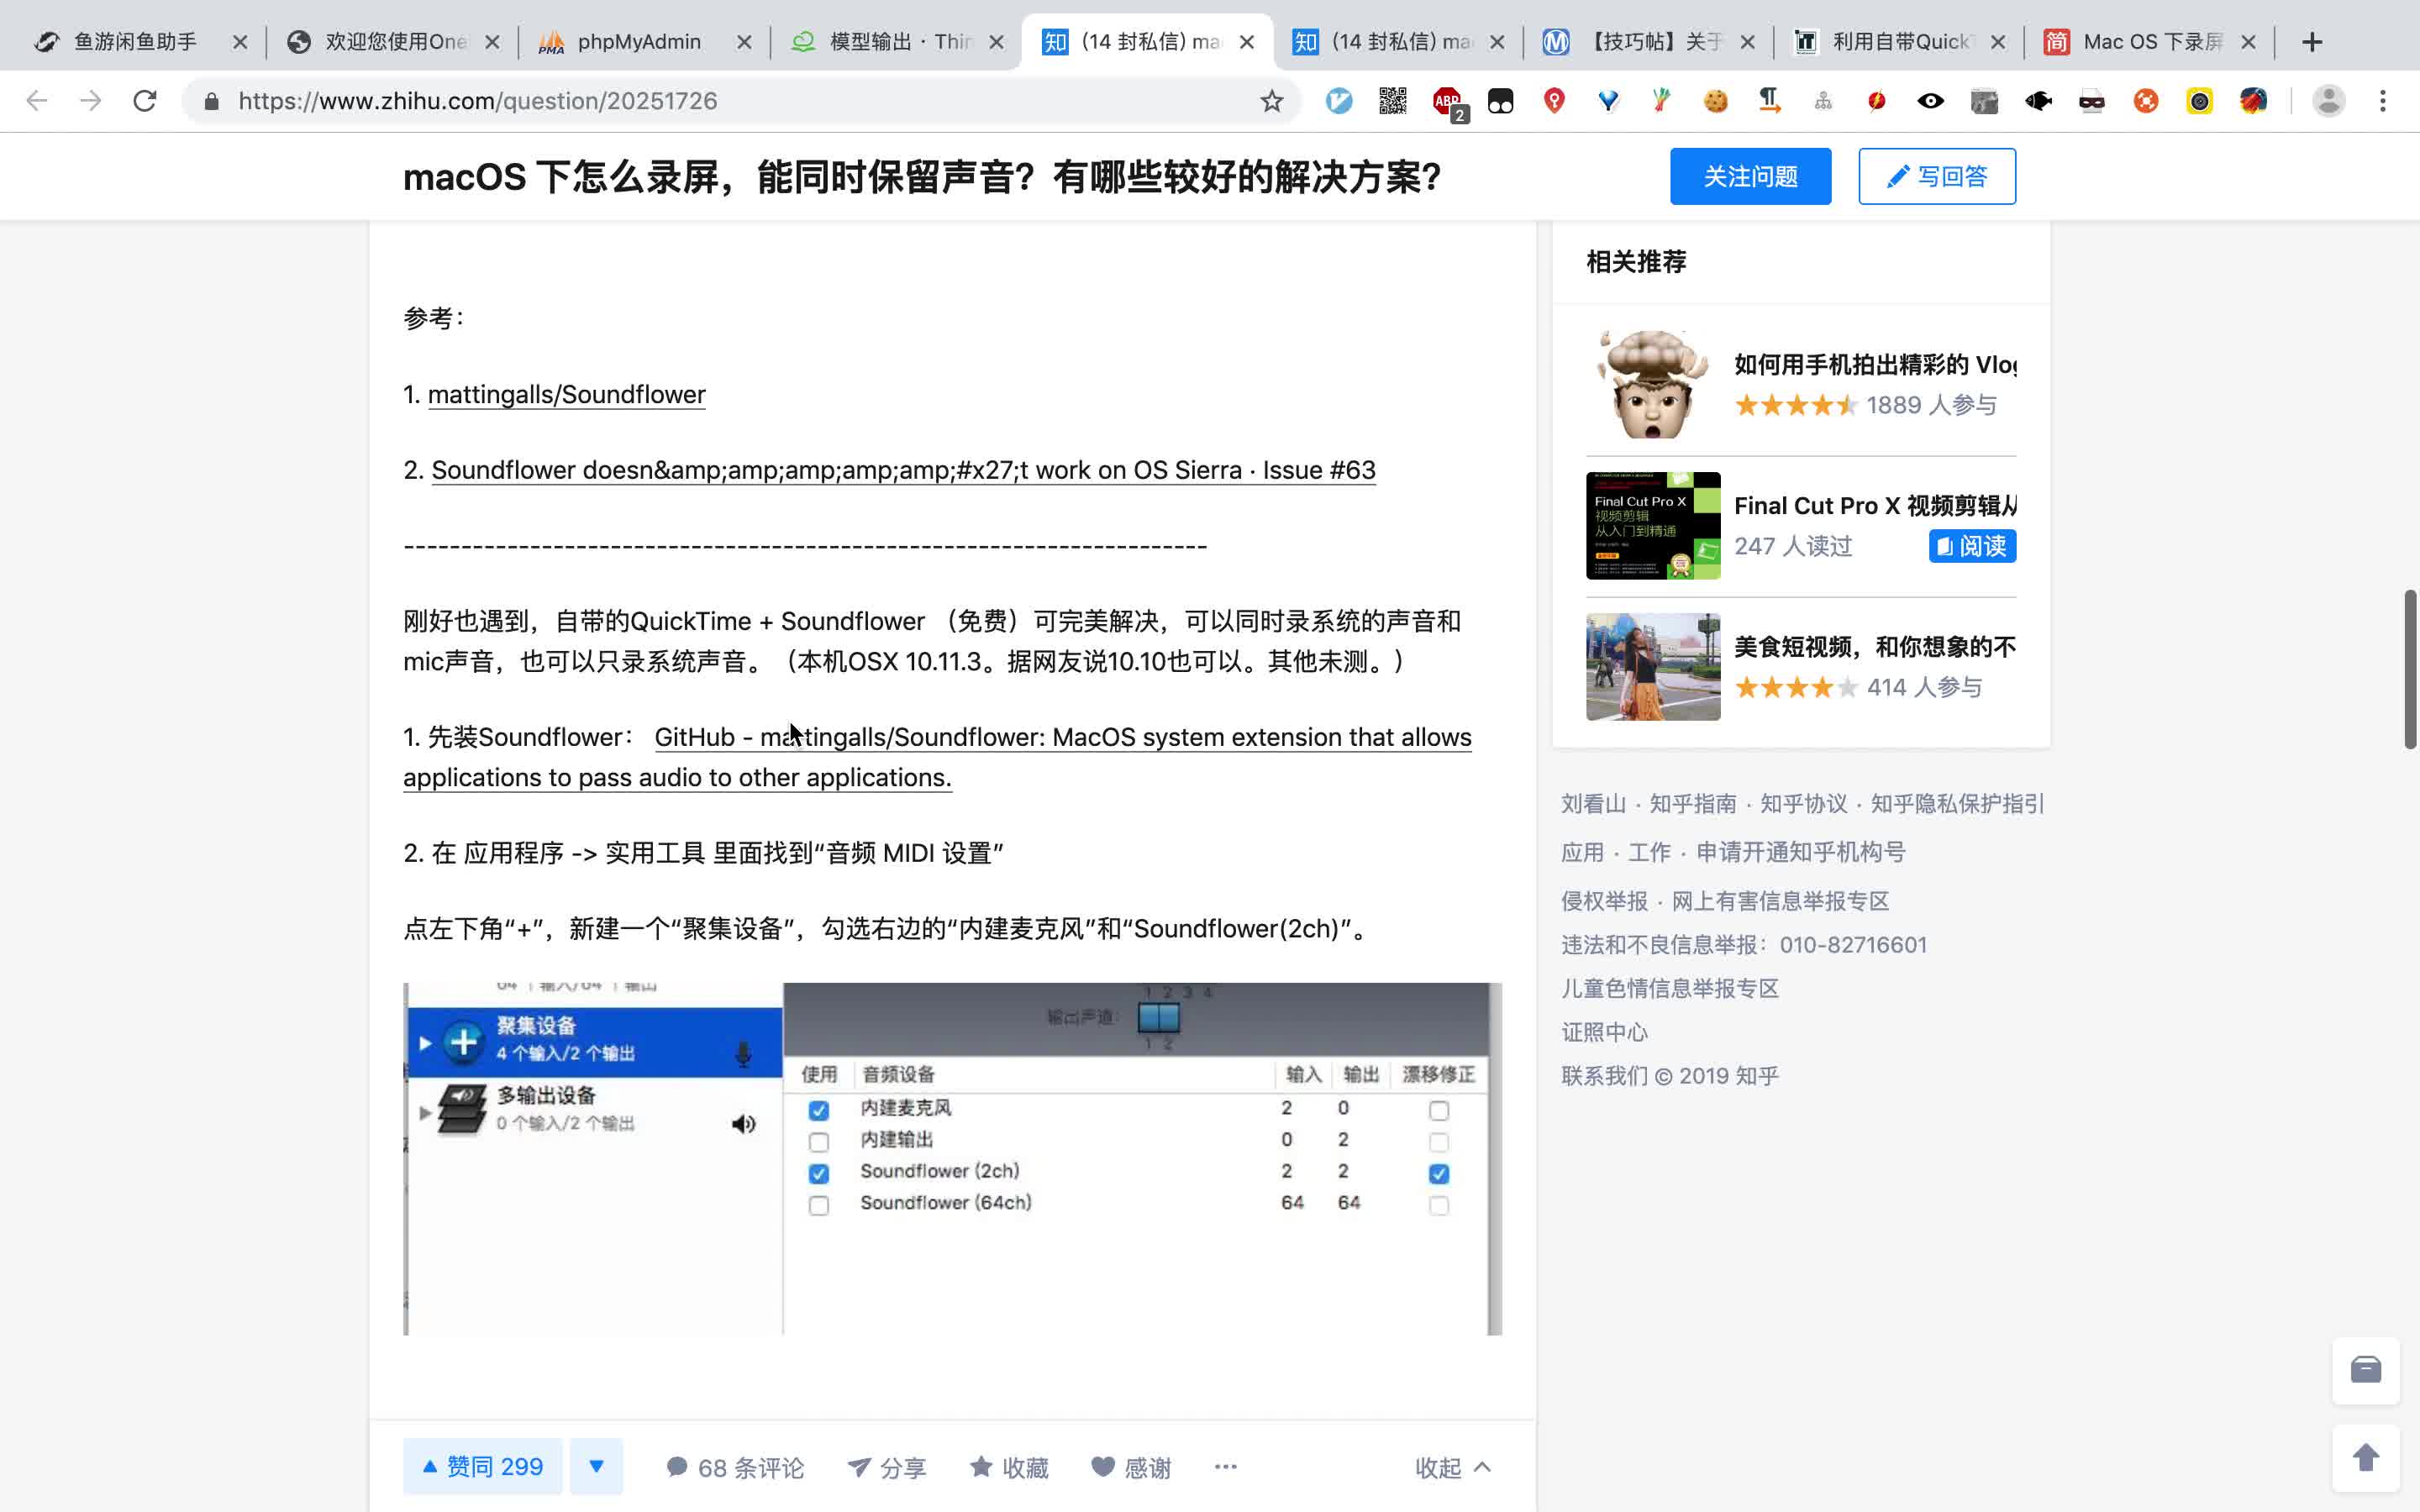Click the page's vertical scrollbar thumb
This screenshot has height=1512, width=2420.
coord(2410,669)
